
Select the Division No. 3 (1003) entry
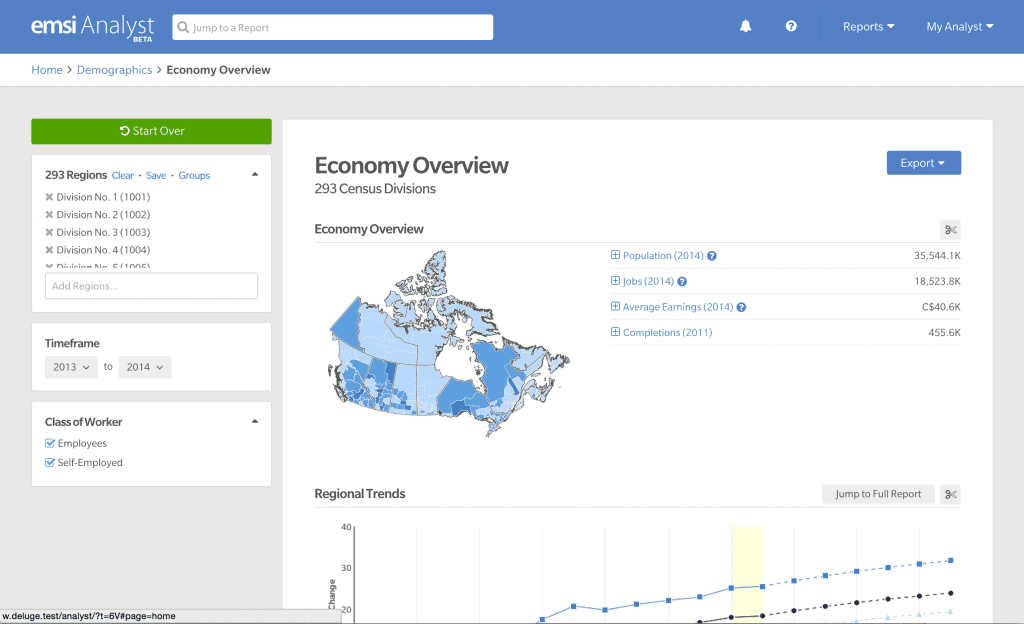(103, 232)
